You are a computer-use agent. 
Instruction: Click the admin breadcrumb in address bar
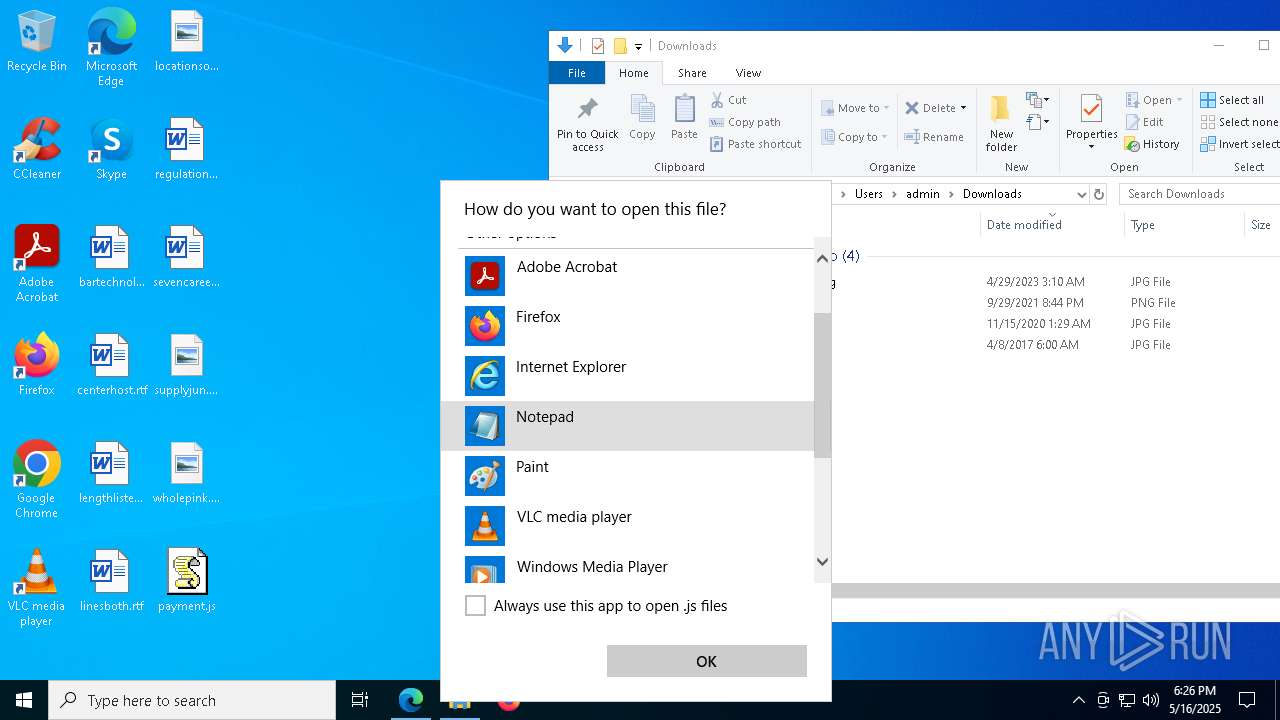tap(922, 194)
